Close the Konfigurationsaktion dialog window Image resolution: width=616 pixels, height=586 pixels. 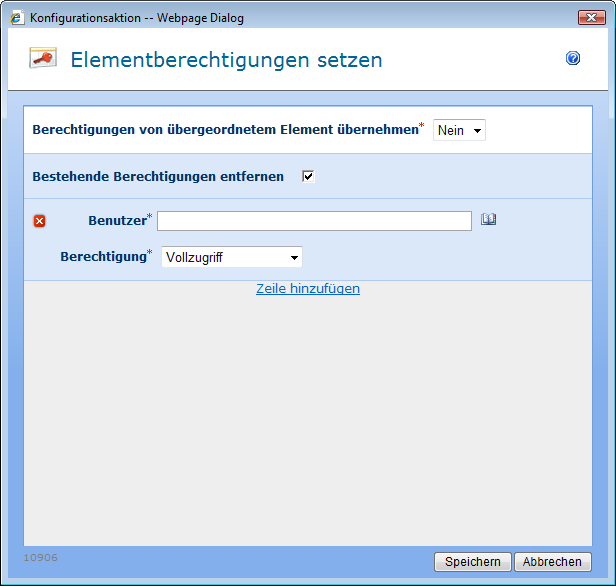[590, 18]
